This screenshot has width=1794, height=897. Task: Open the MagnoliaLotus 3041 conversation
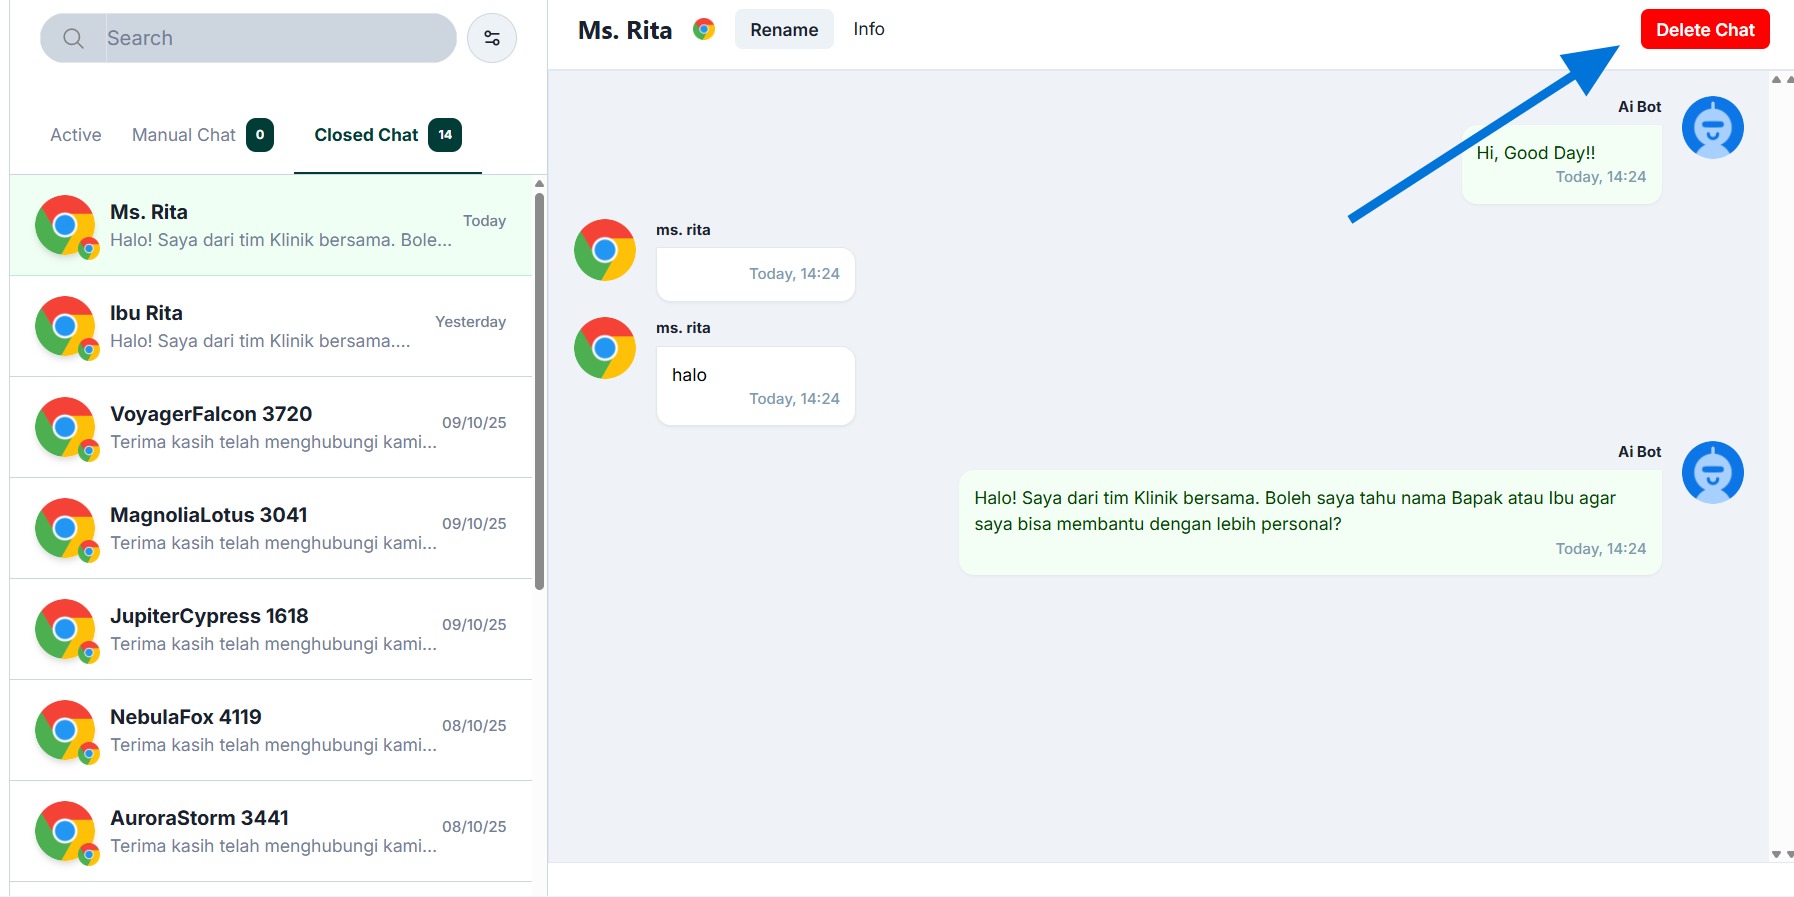coord(271,528)
